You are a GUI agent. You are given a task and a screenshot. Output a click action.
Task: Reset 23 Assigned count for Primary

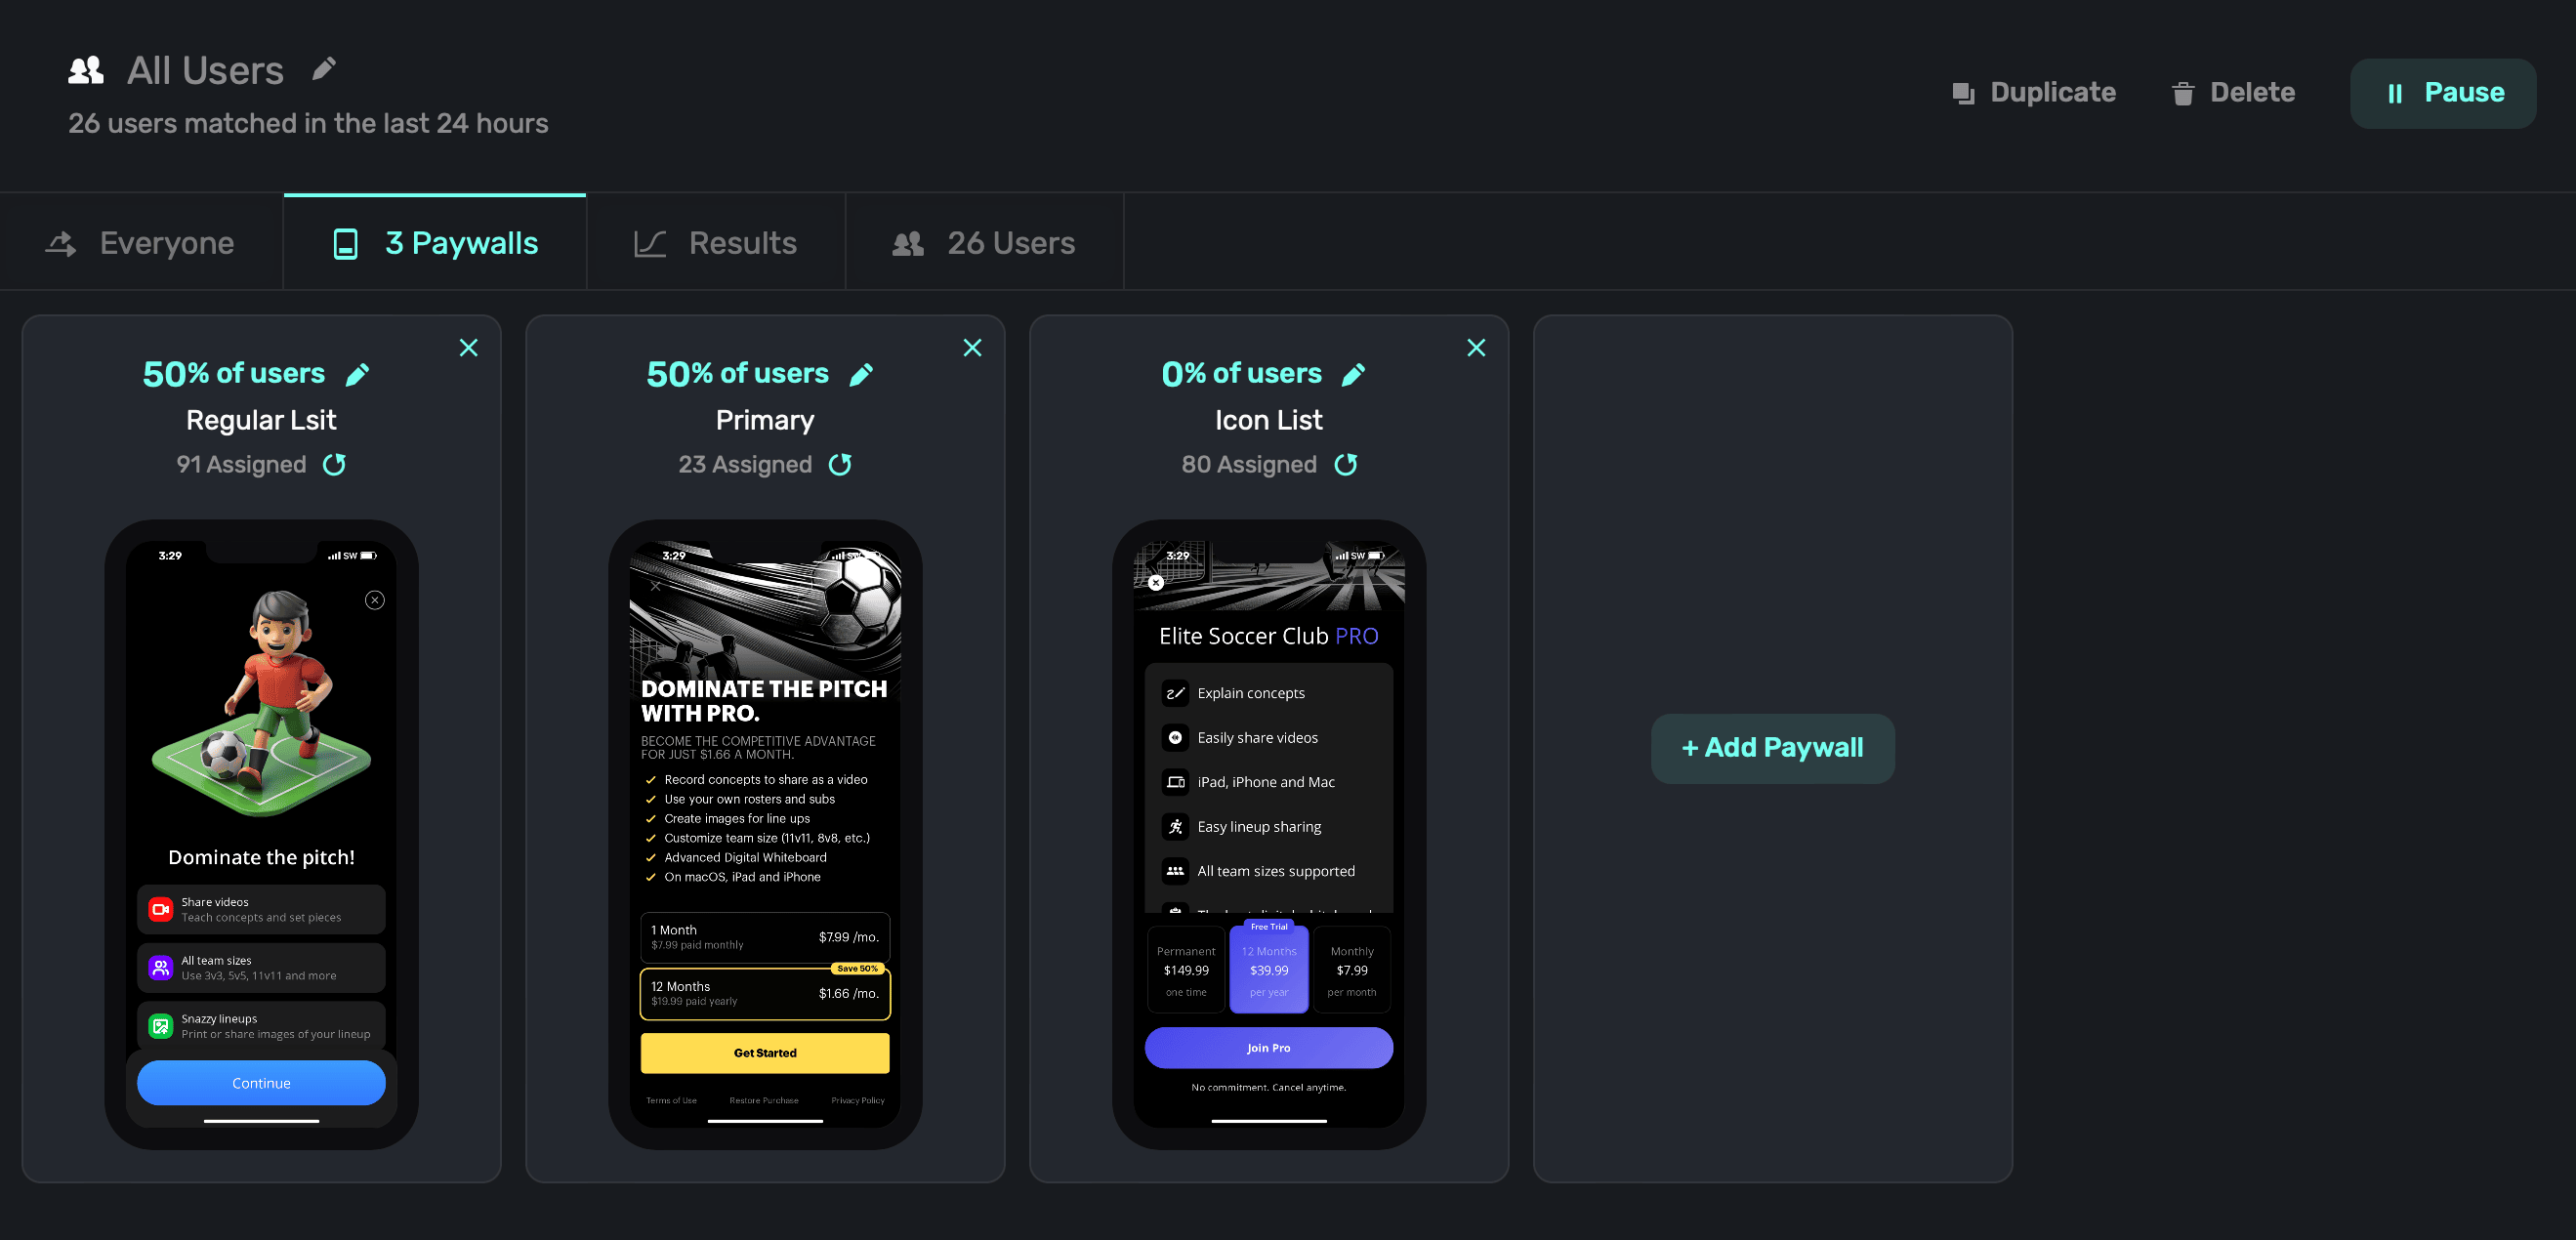[x=840, y=464]
